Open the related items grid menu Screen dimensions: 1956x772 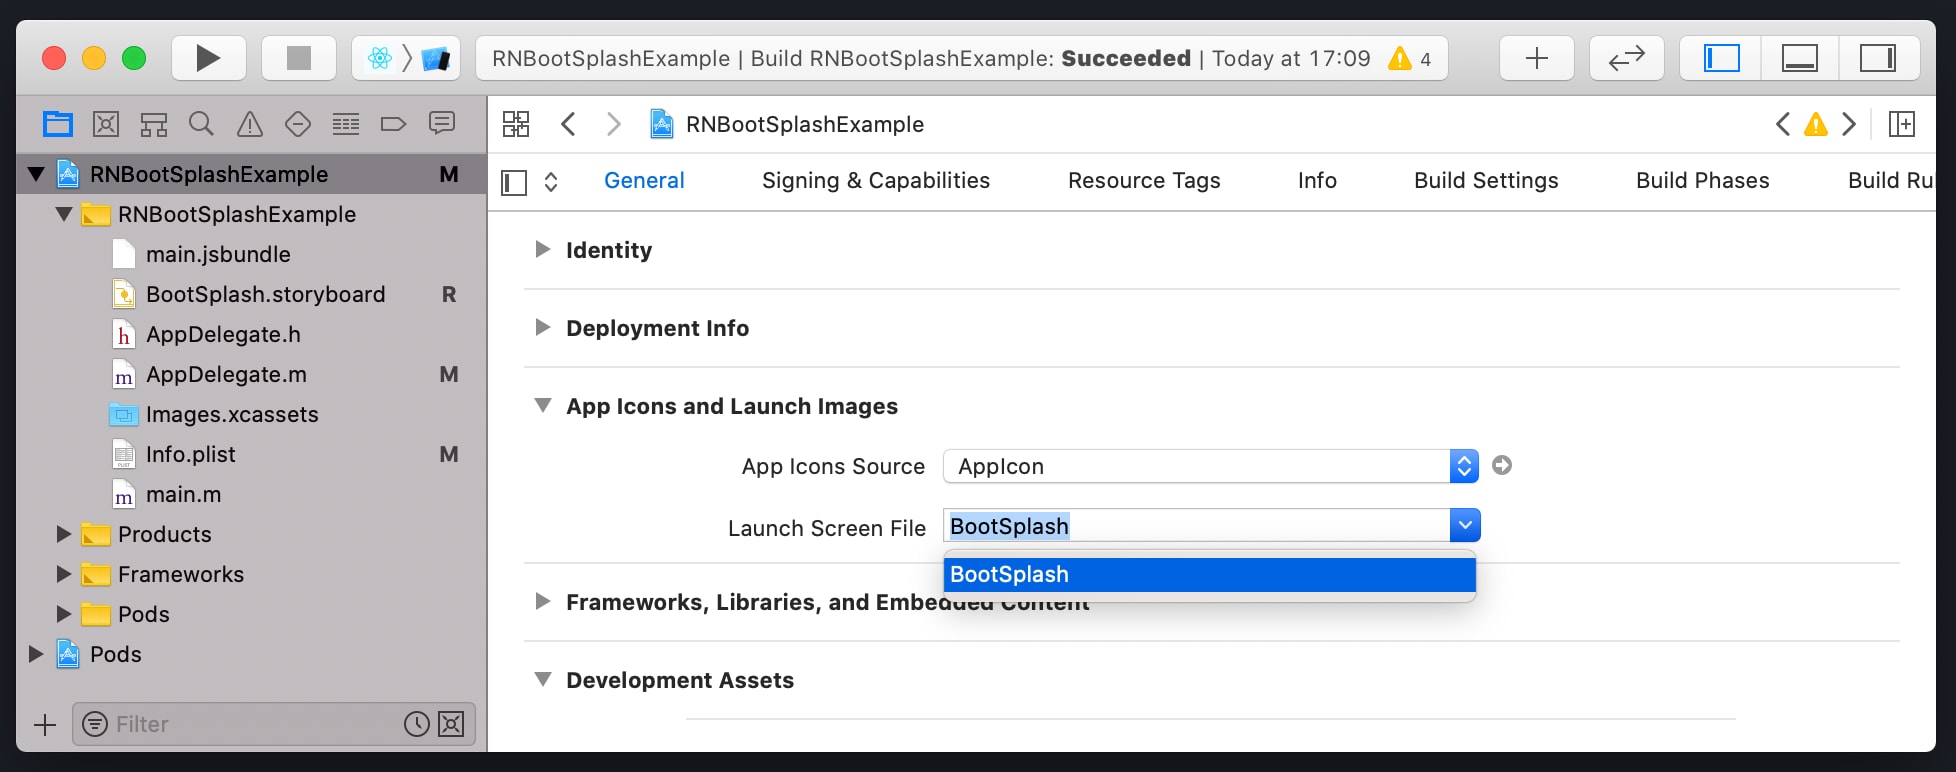pyautogui.click(x=516, y=124)
